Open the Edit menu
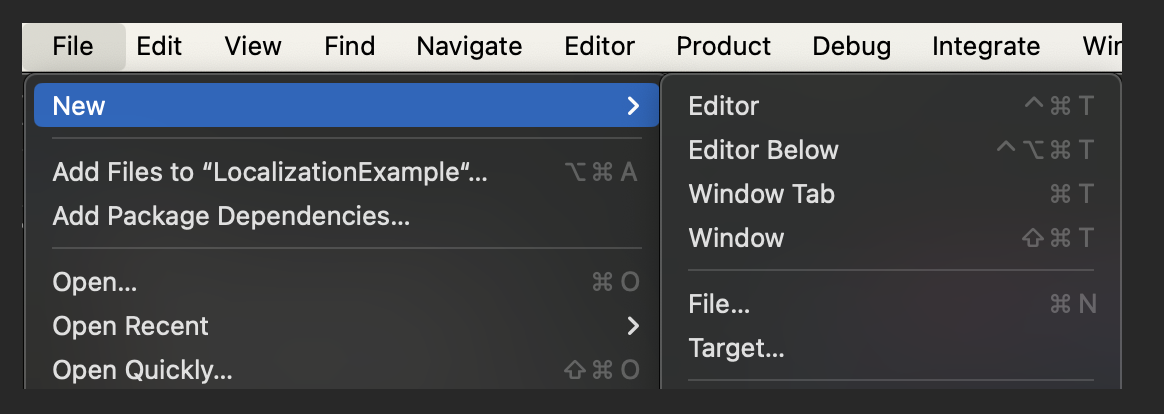Image resolution: width=1164 pixels, height=414 pixels. pos(159,47)
